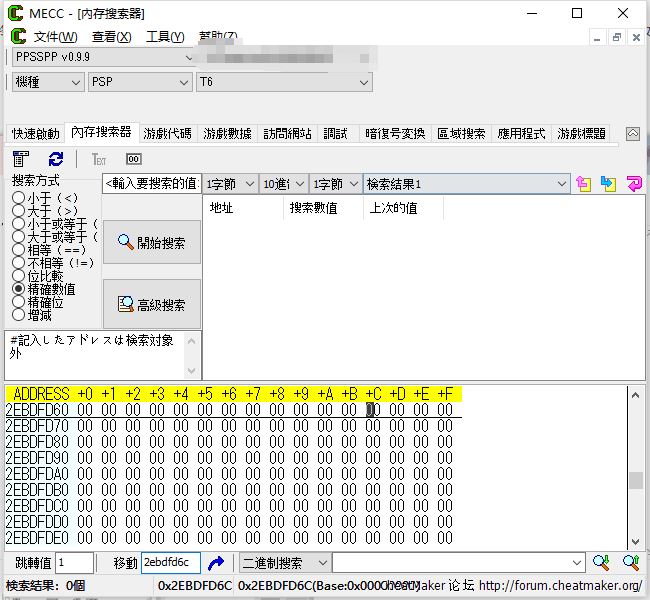Select the 小于 (<) search method
The height and width of the screenshot is (600, 650).
click(18, 199)
